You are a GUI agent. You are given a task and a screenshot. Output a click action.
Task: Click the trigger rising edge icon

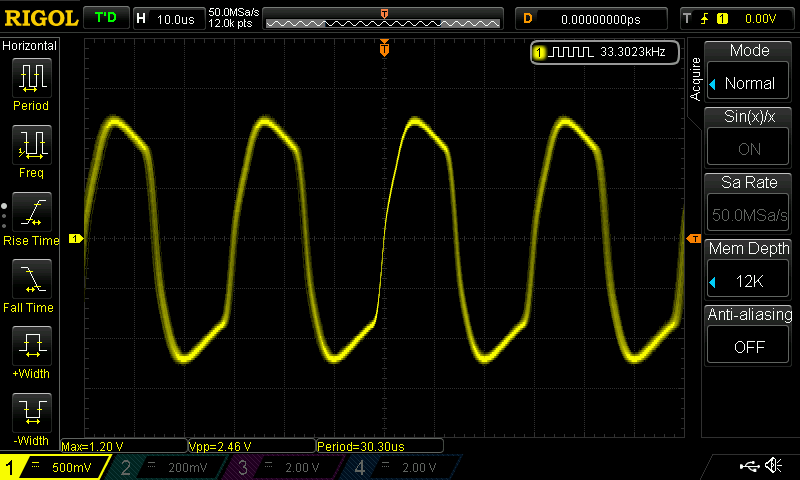click(x=705, y=19)
